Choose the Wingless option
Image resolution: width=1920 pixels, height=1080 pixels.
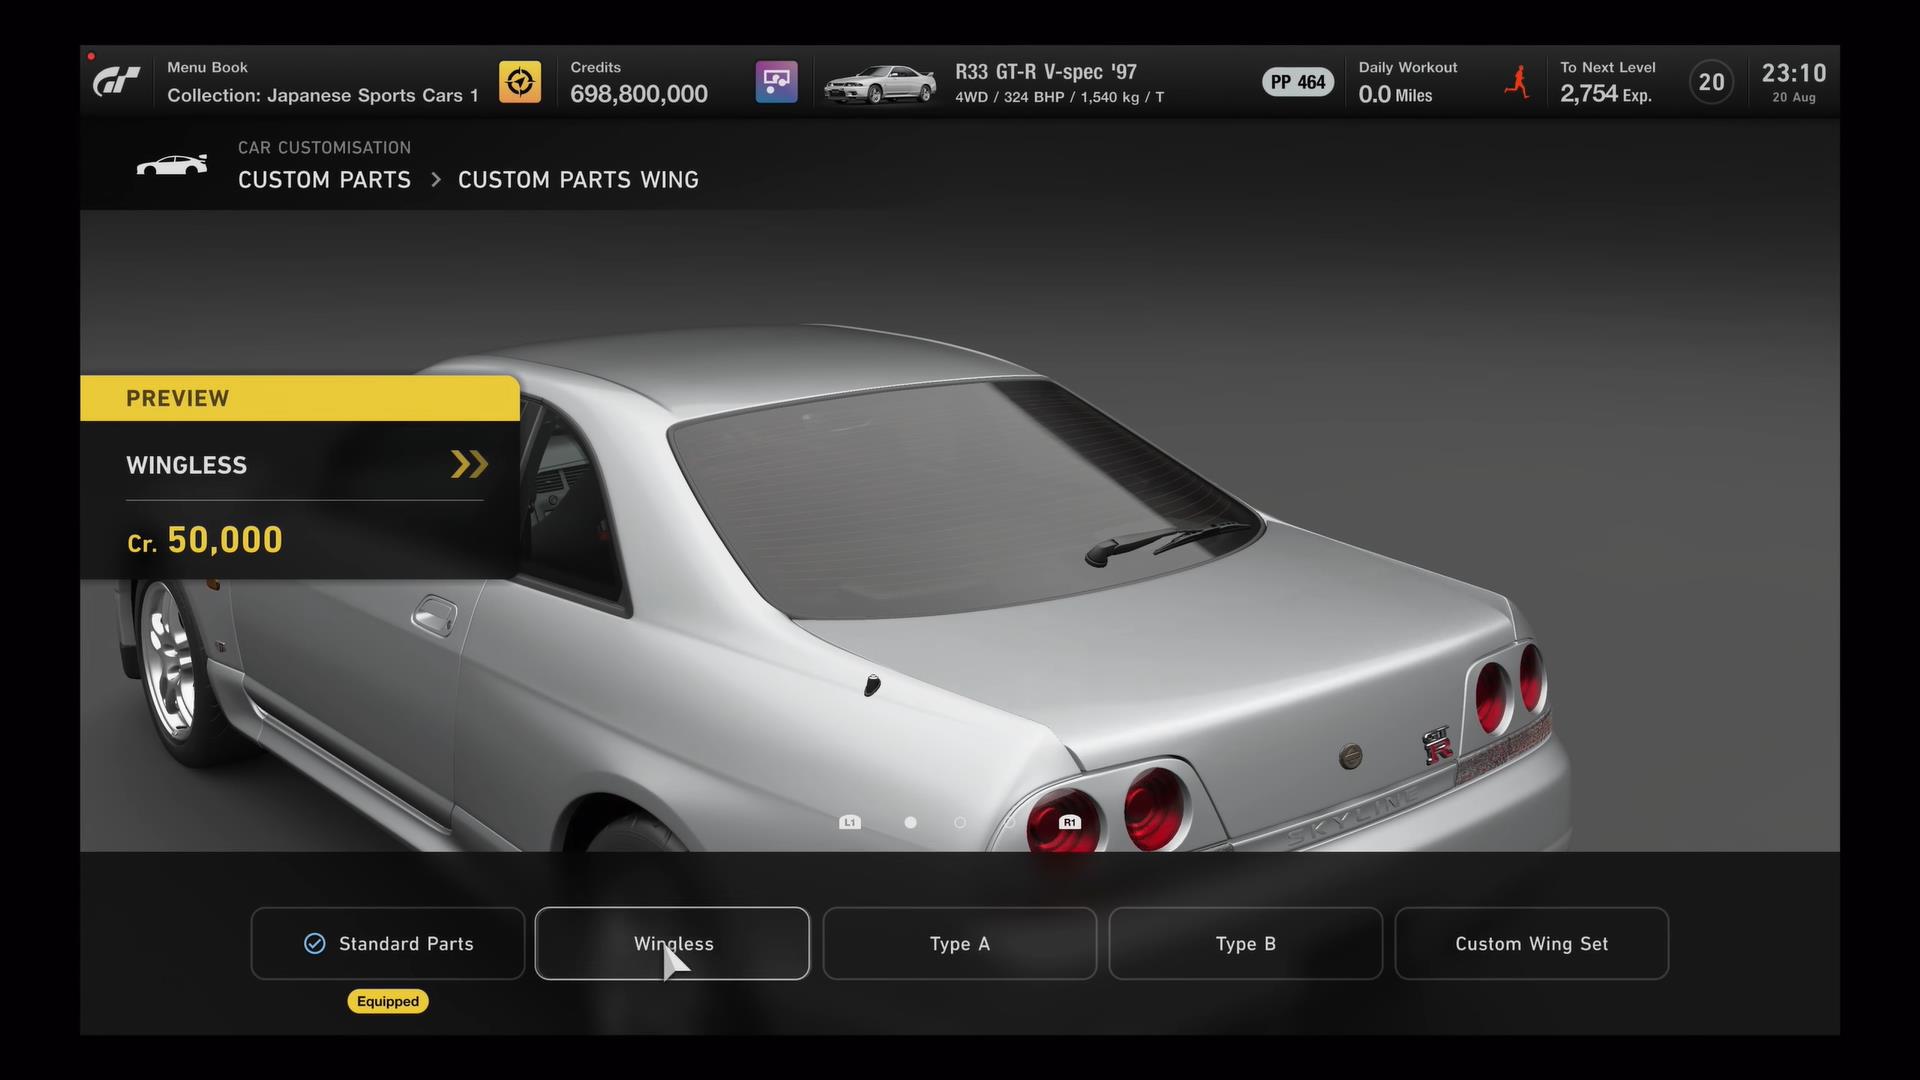click(x=672, y=943)
